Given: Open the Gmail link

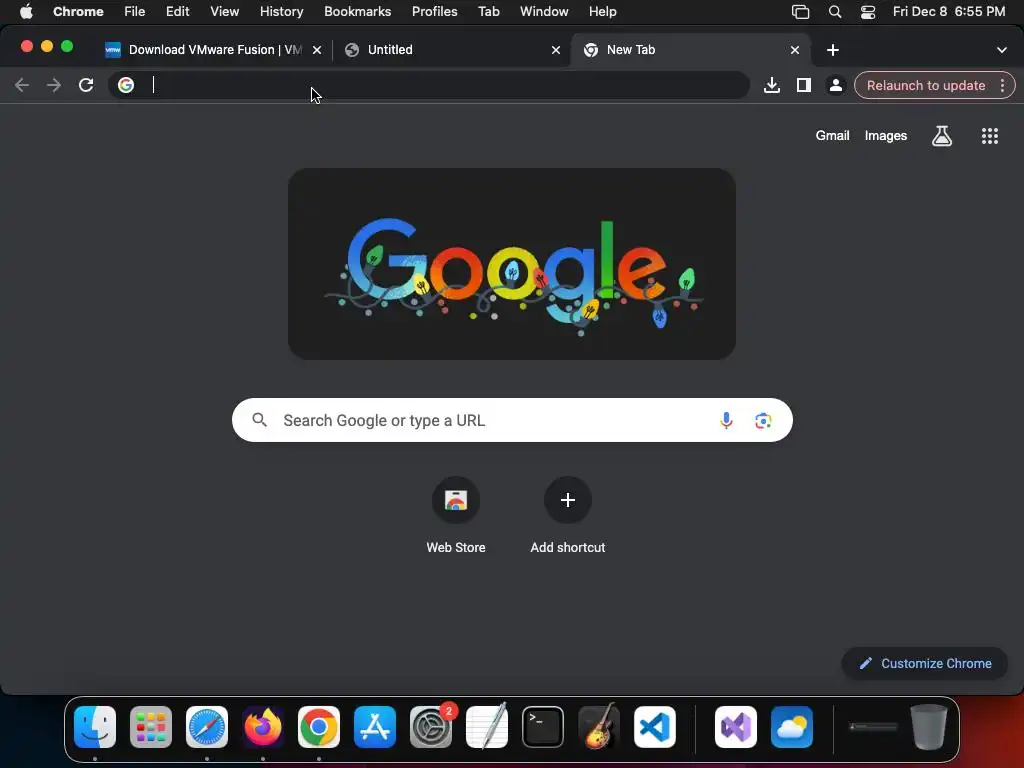Looking at the screenshot, I should tap(832, 136).
